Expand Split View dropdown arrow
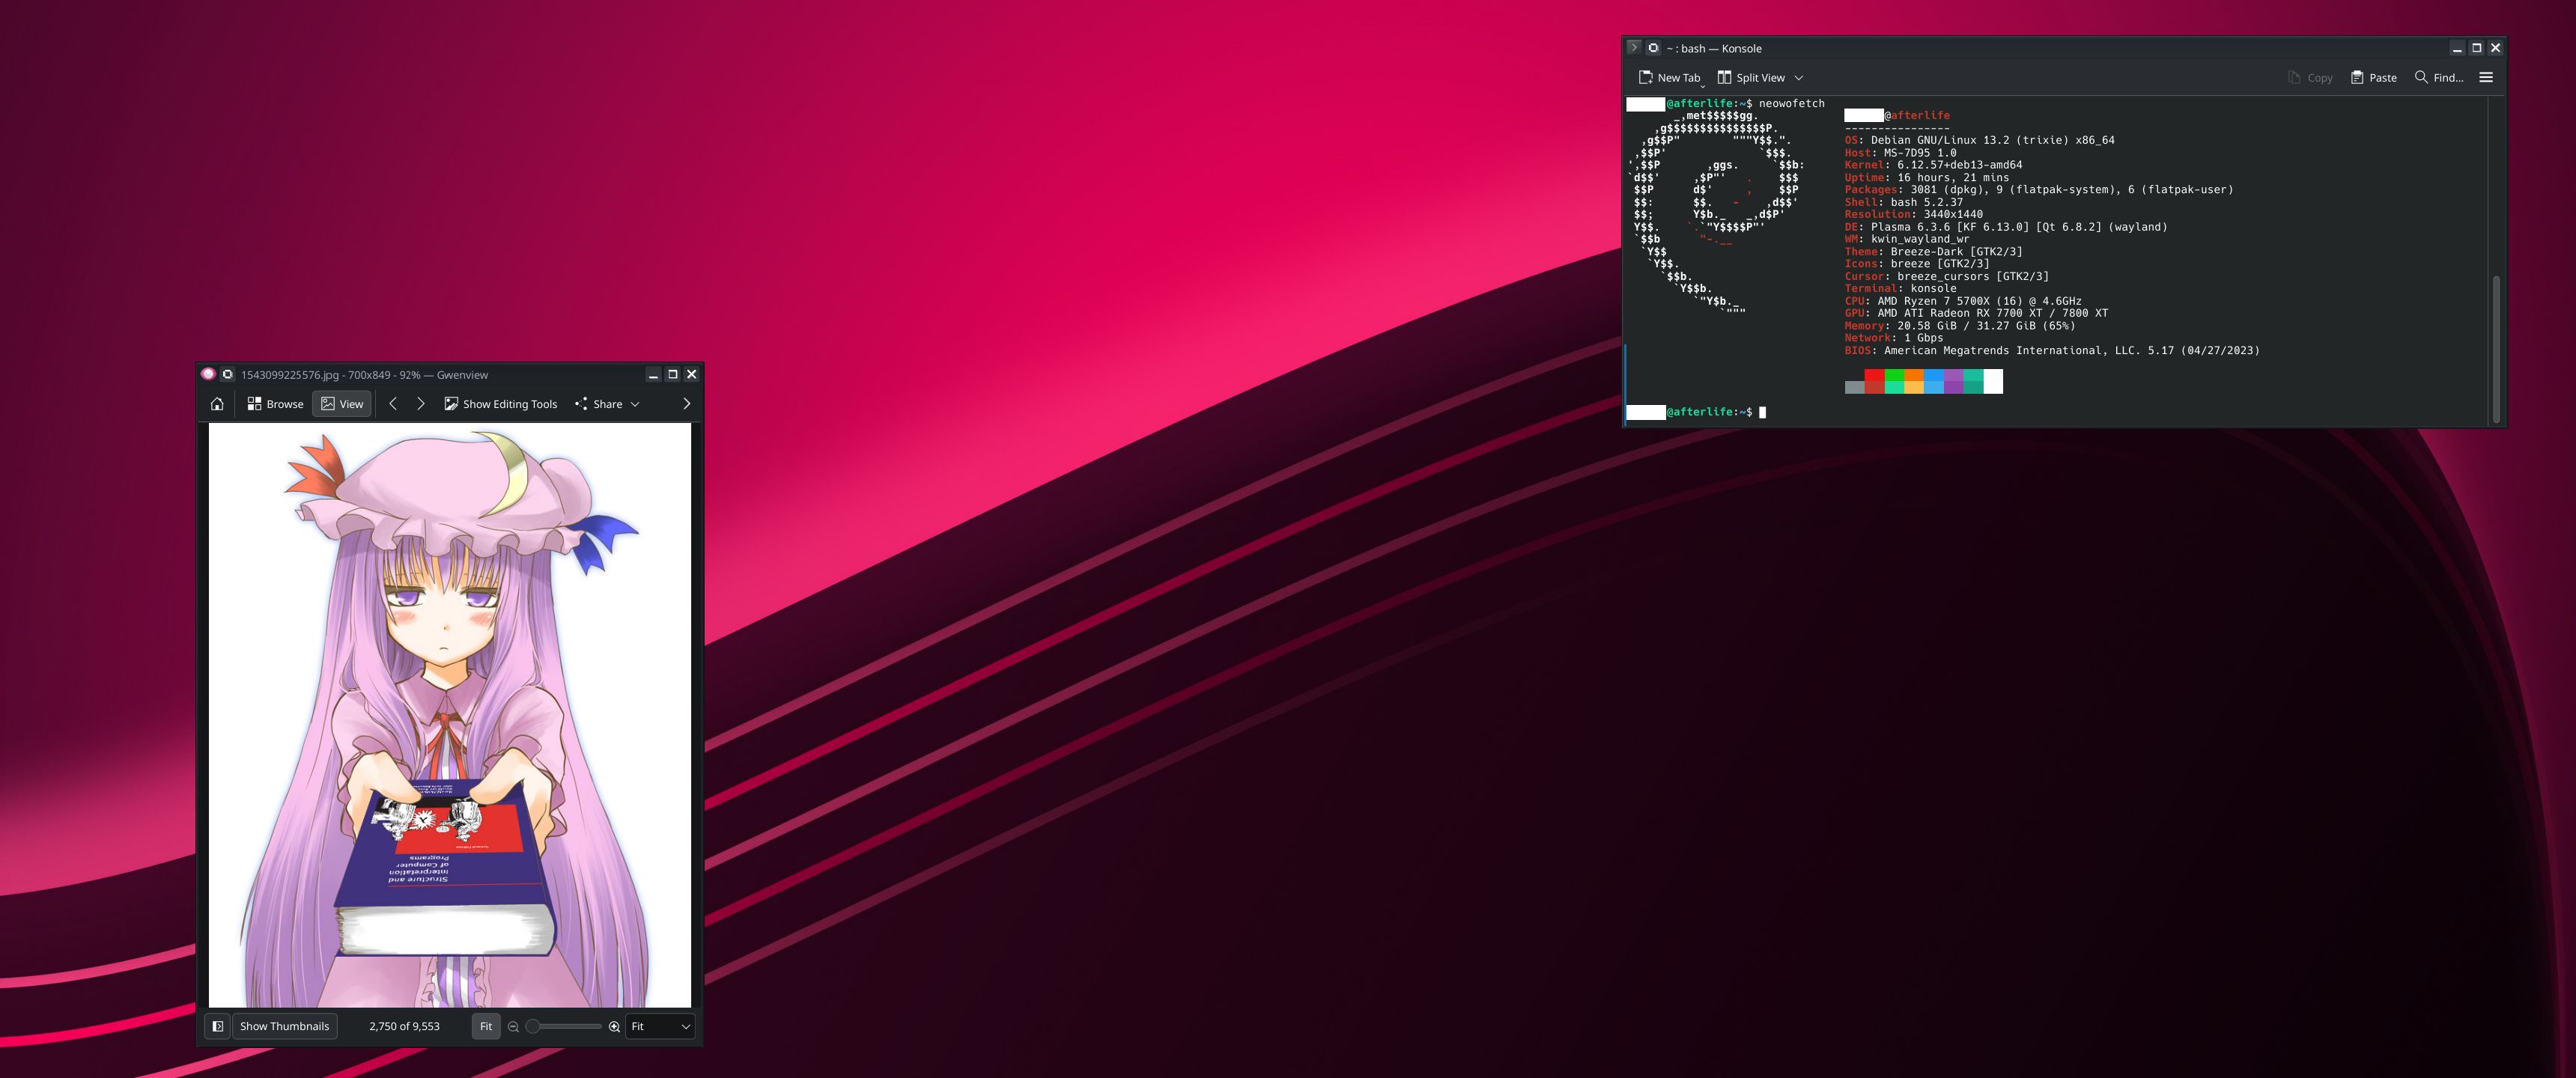This screenshot has height=1078, width=2576. pos(1798,78)
